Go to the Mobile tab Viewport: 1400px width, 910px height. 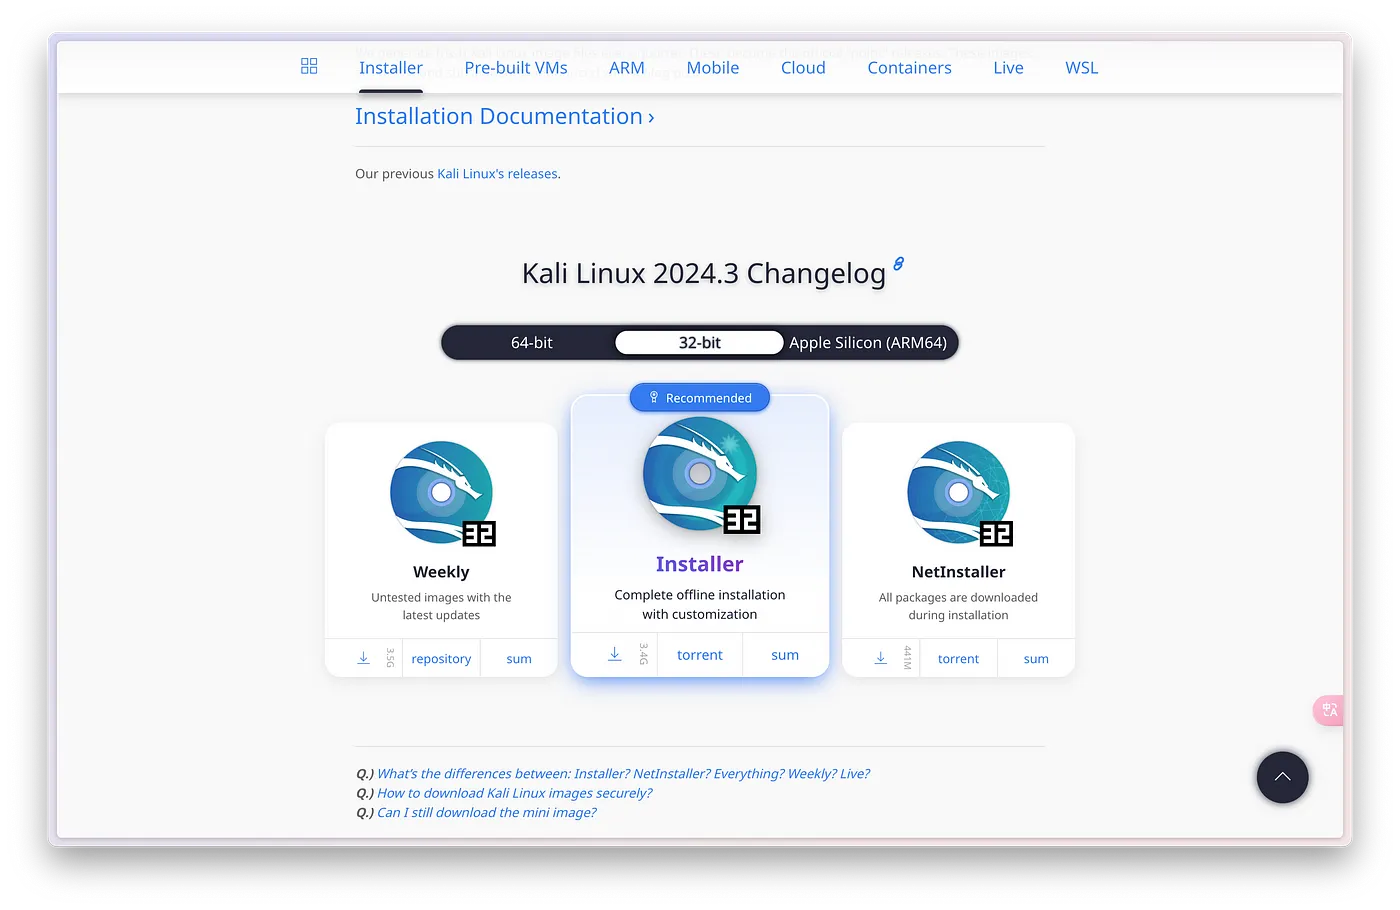713,68
